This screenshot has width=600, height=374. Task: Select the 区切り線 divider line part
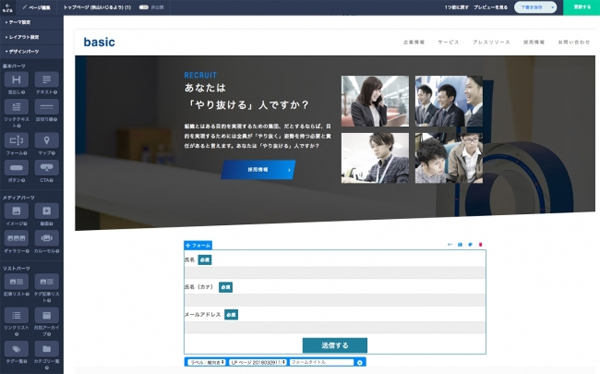[x=46, y=107]
